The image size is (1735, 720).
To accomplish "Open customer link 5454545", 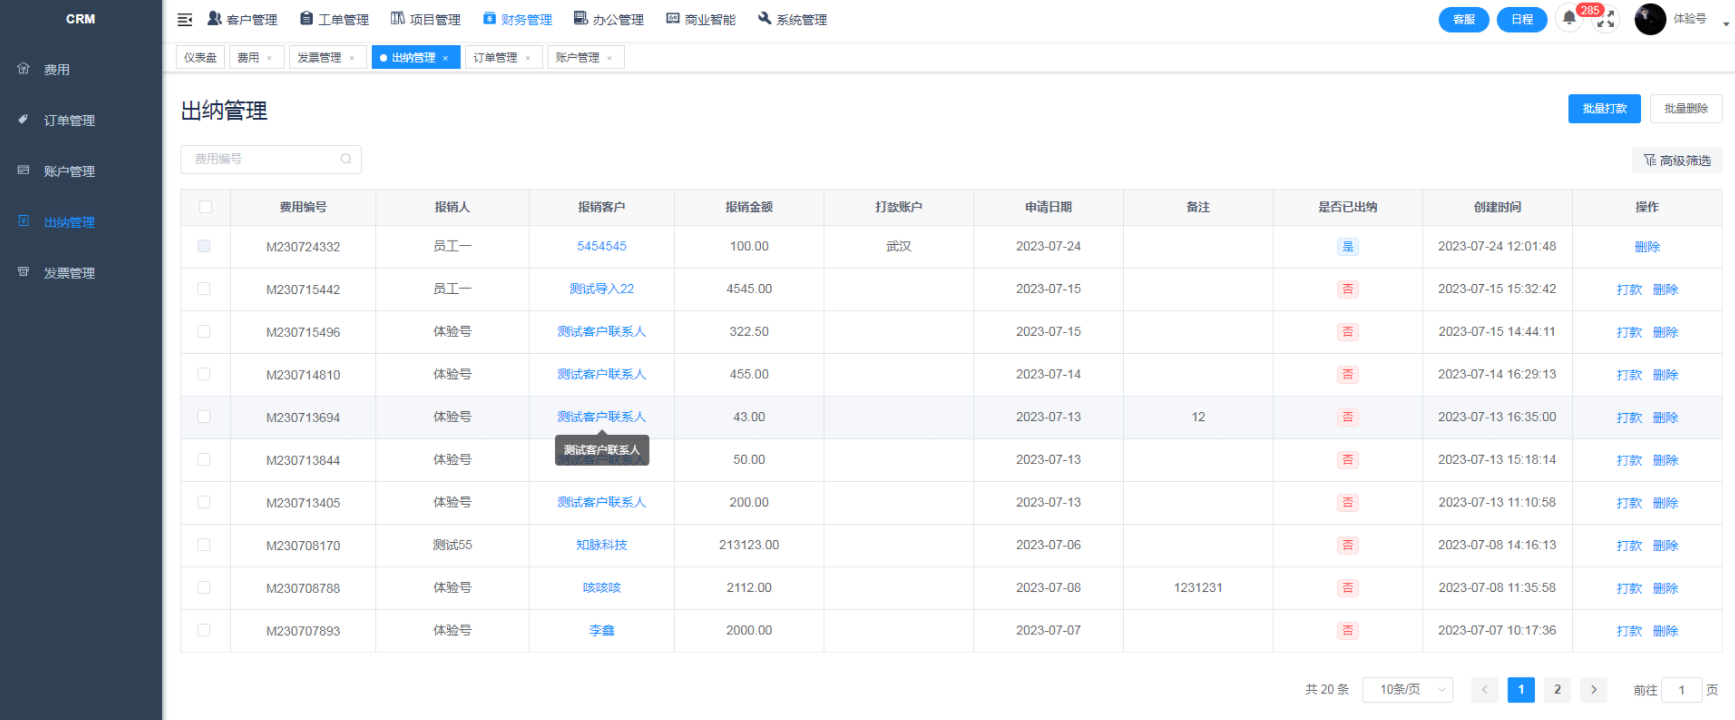I will pyautogui.click(x=602, y=246).
